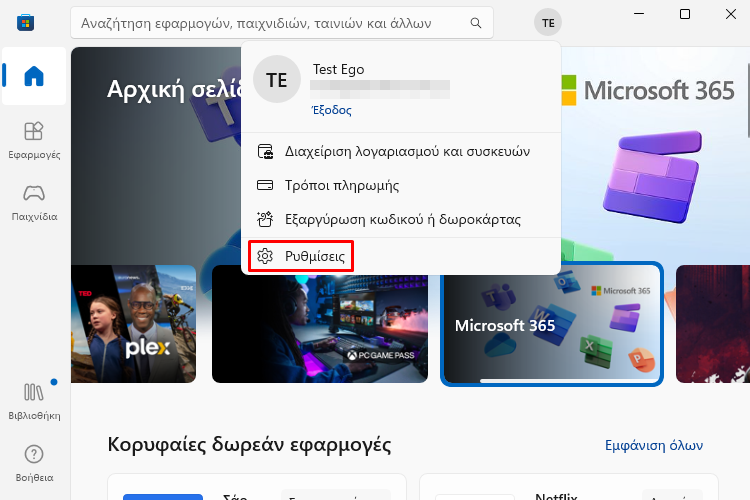
Task: Open the Plex promotional thumbnail
Action: click(x=133, y=324)
